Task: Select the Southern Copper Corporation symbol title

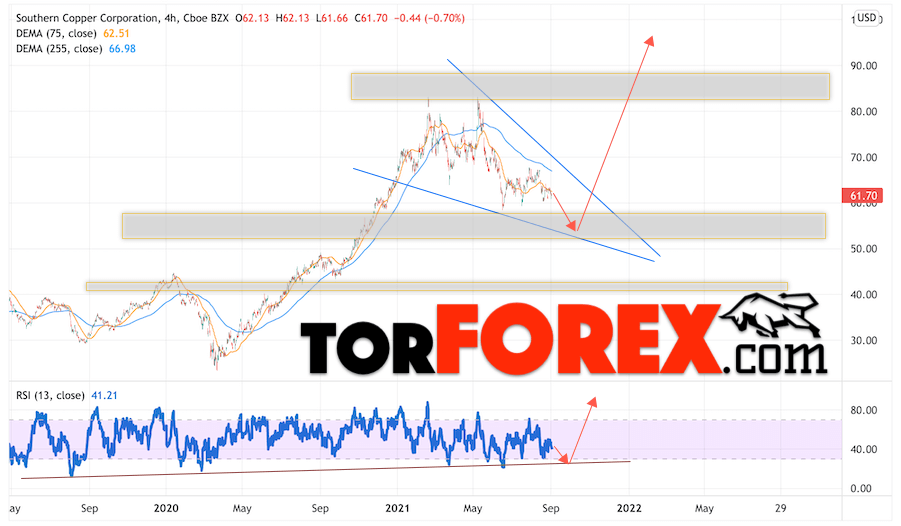Action: pyautogui.click(x=86, y=18)
